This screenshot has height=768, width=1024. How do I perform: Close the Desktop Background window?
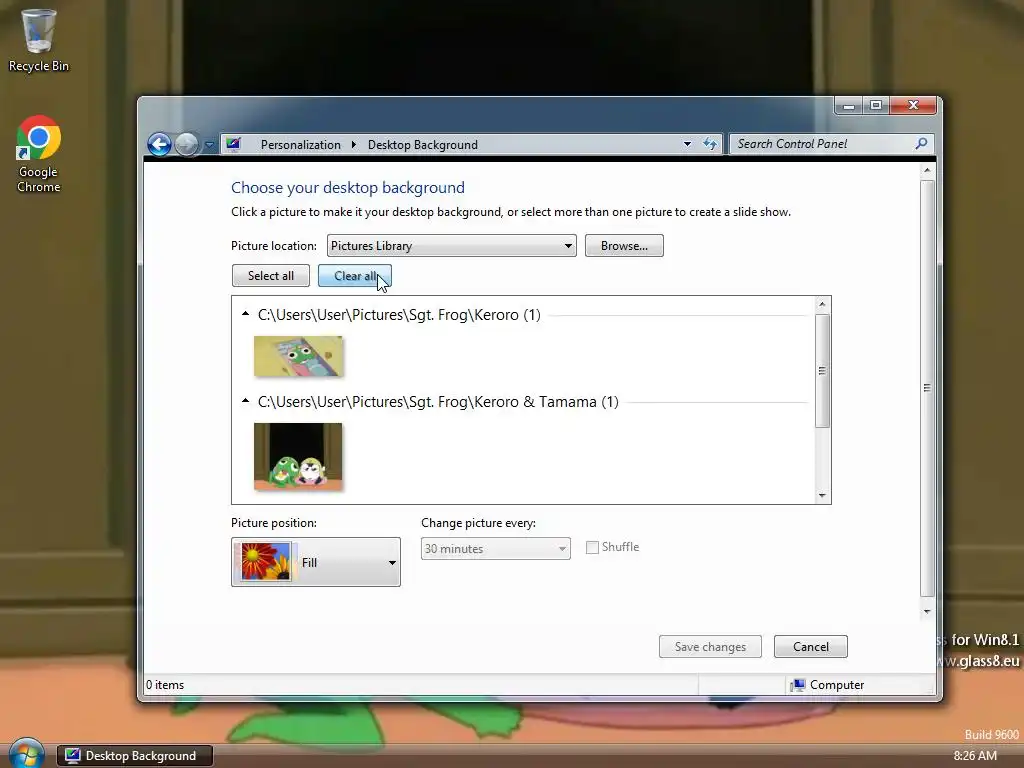coord(913,105)
